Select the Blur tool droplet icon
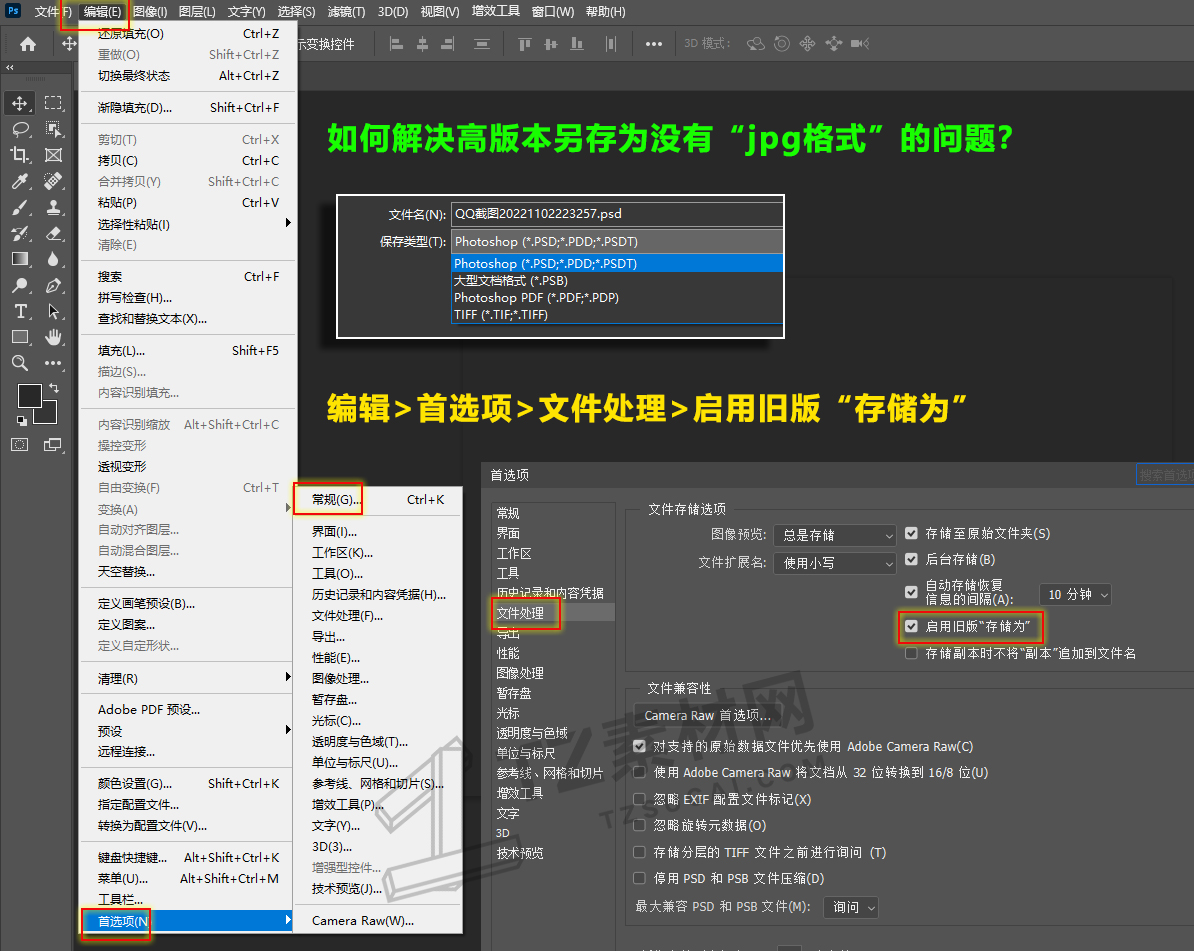 click(x=53, y=259)
